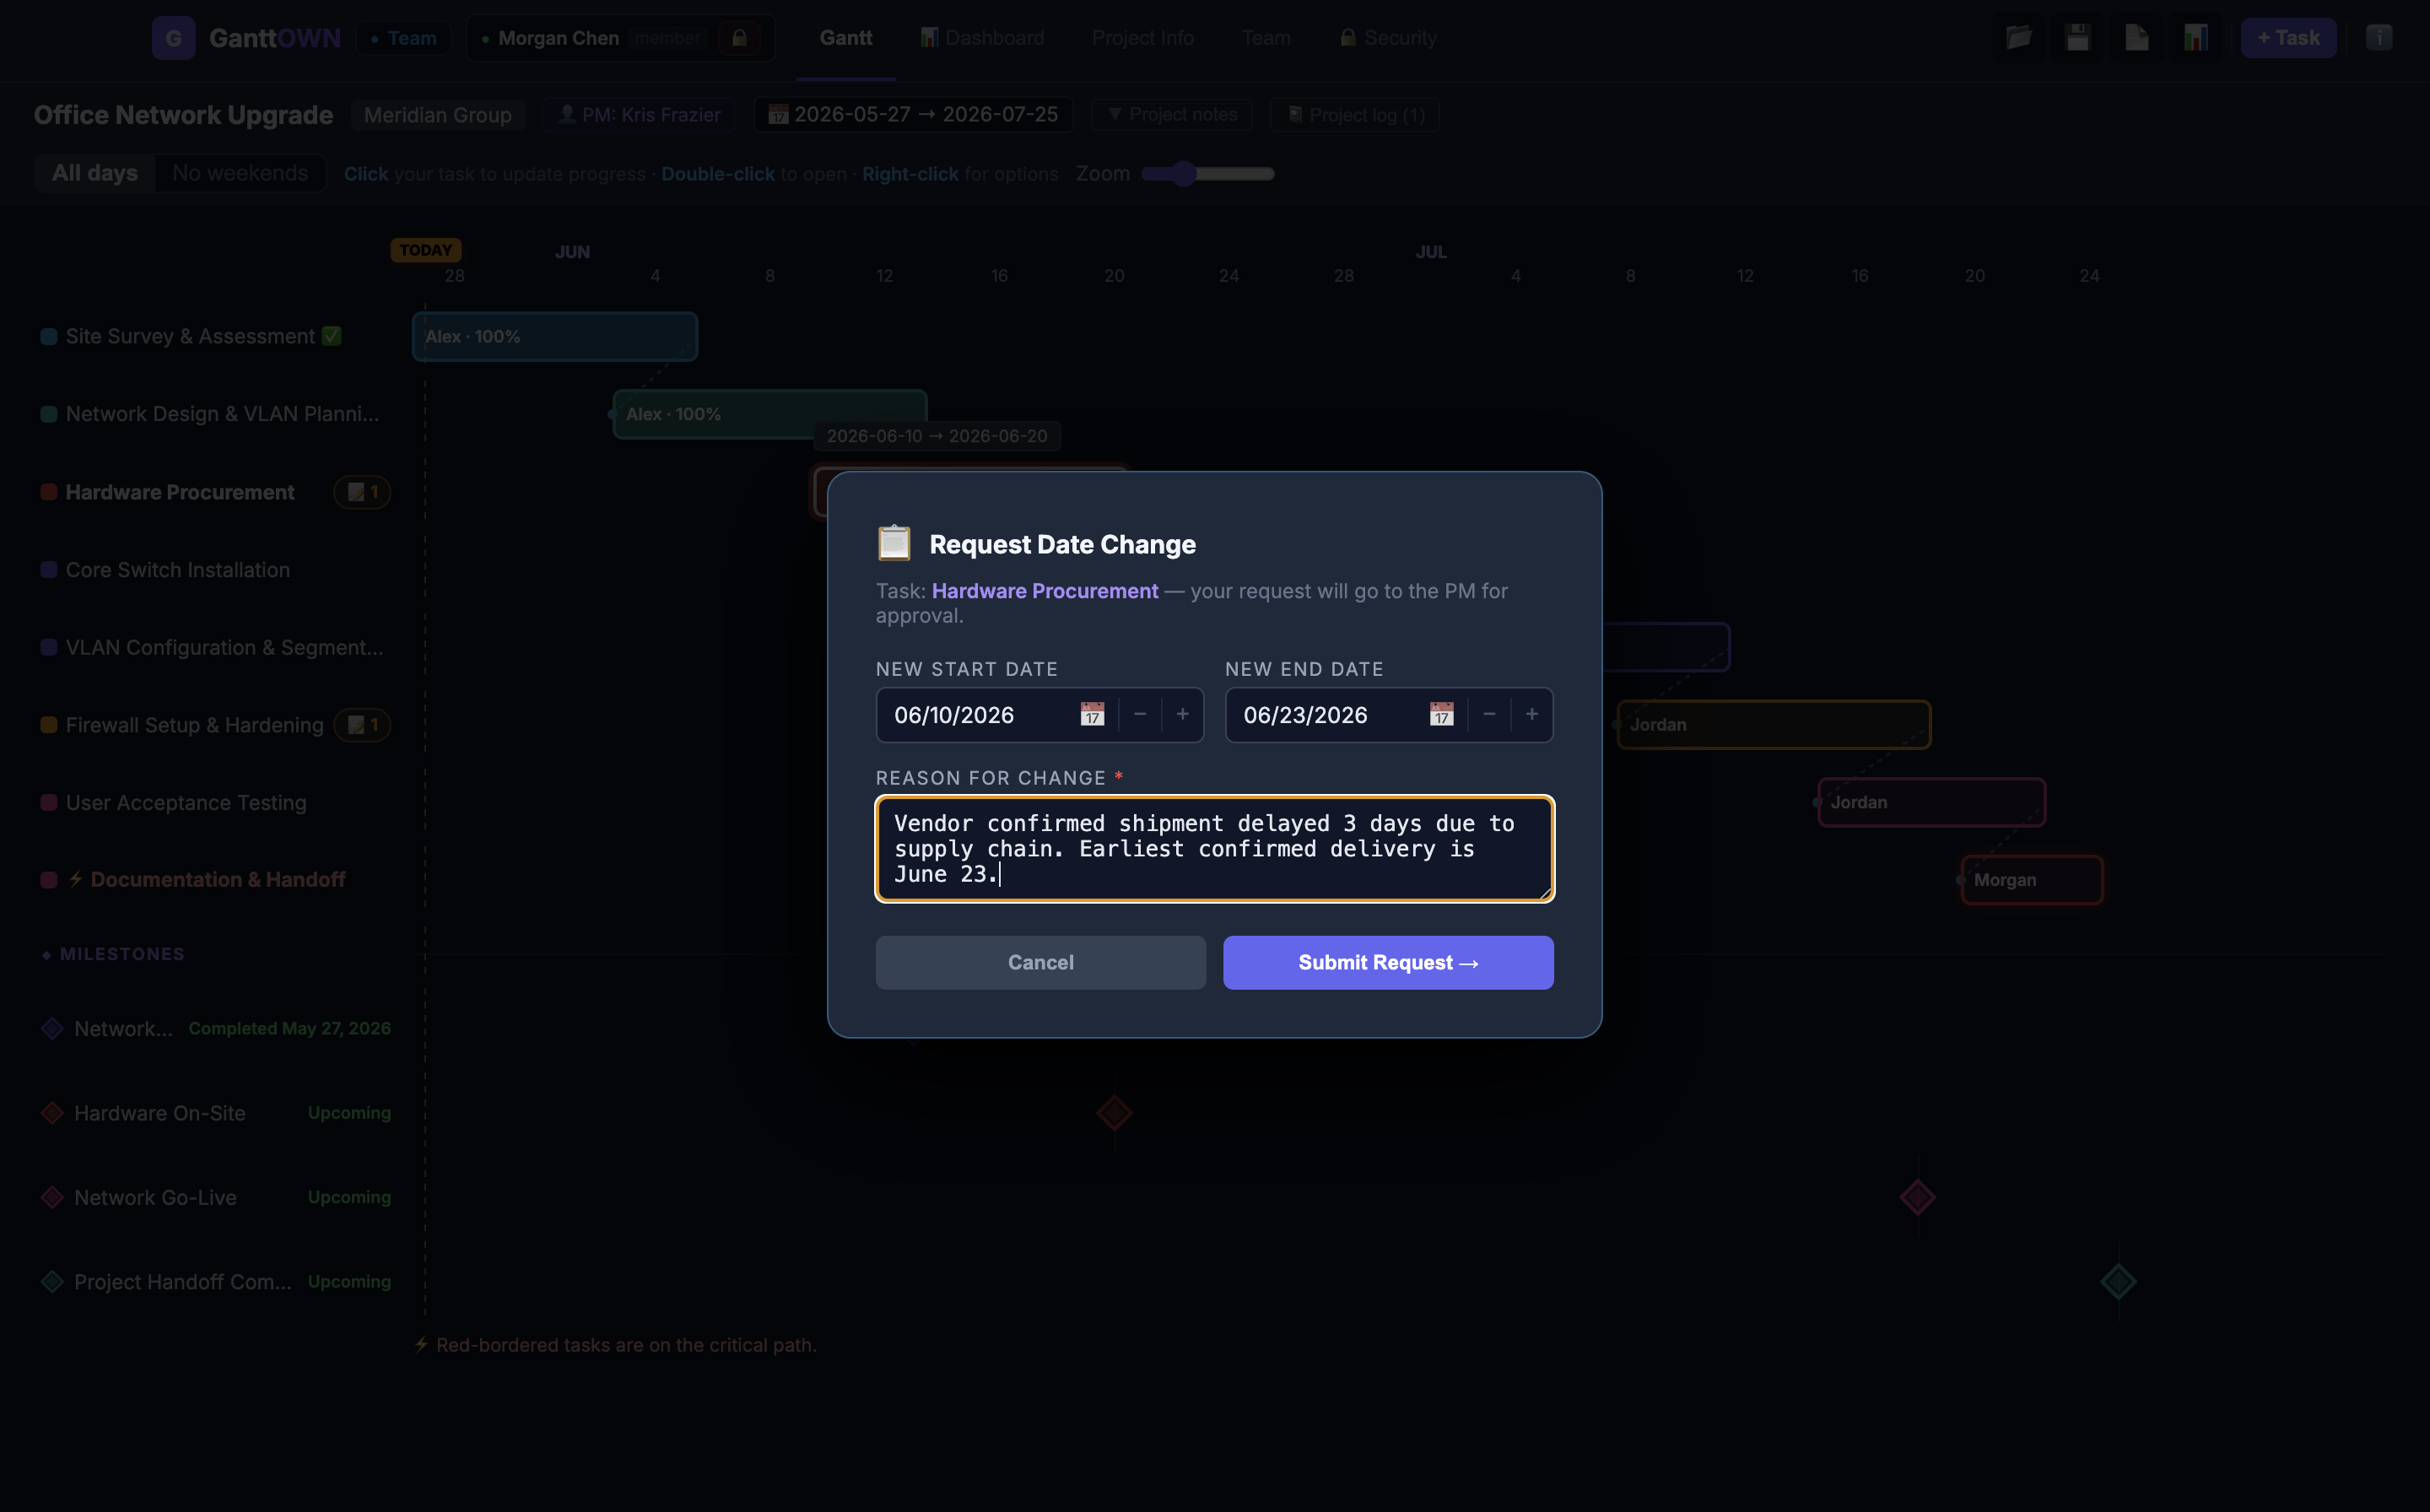Click the GanttOWN G logo icon
This screenshot has height=1512, width=2430.
(x=173, y=38)
